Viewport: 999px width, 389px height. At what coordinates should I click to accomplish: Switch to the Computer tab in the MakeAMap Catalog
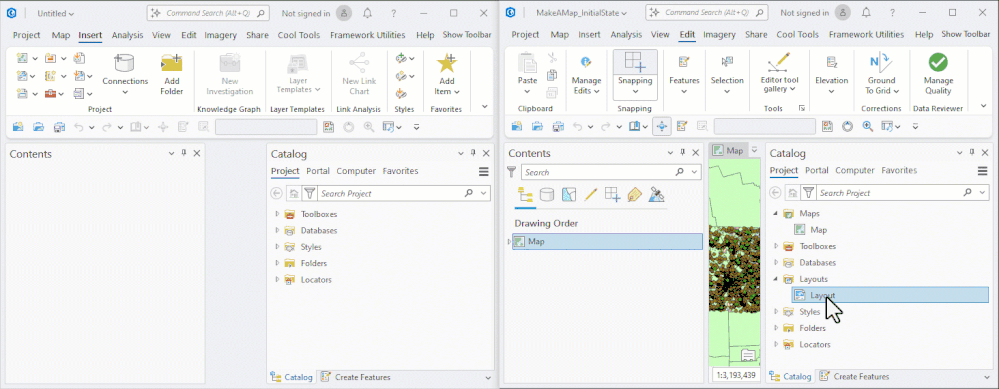click(x=855, y=171)
